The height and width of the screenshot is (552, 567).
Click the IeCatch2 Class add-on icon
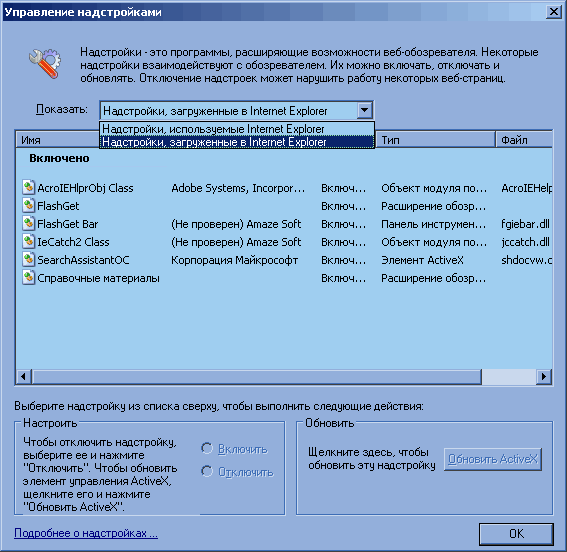(29, 242)
